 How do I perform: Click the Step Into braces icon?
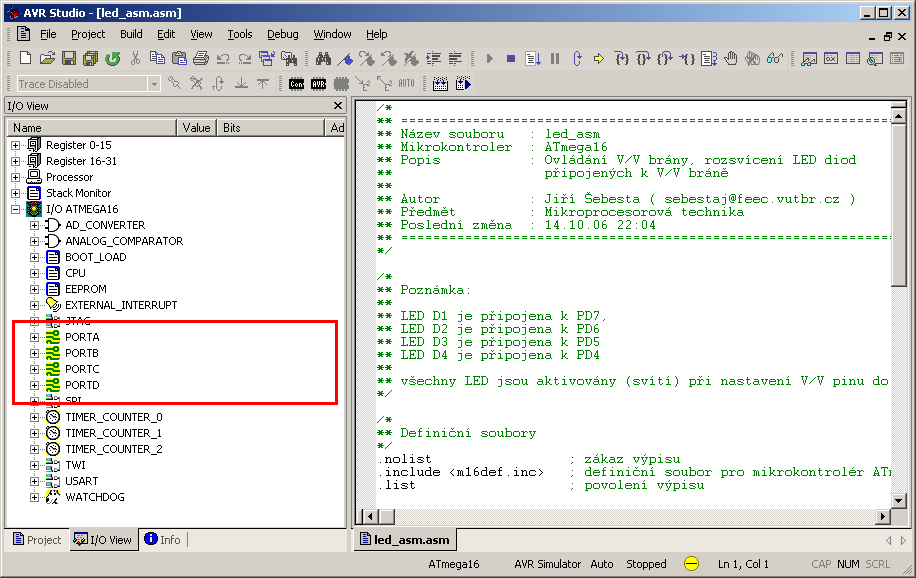click(x=622, y=58)
